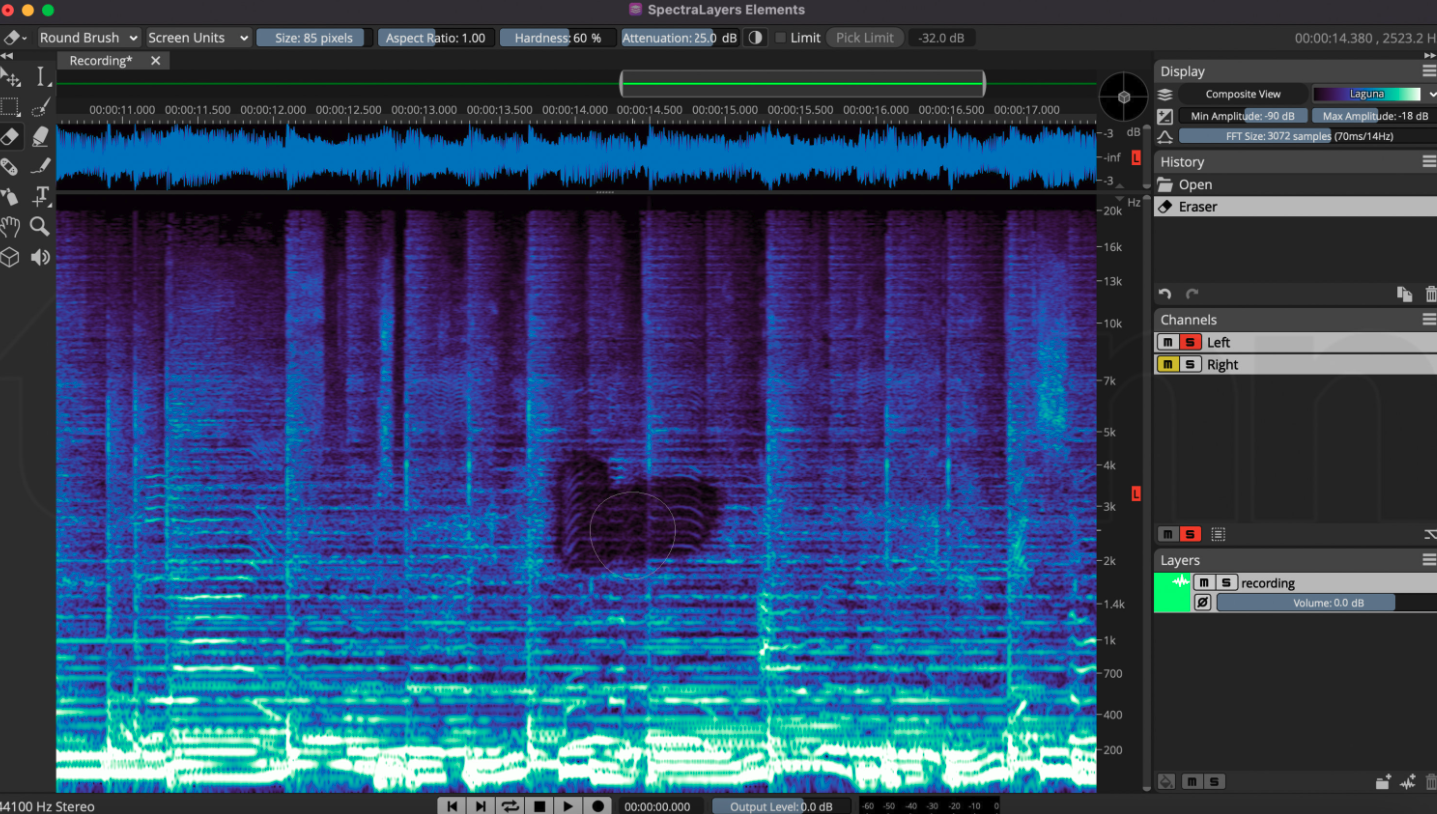Viewport: 1437px width, 814px height.
Task: Click the Composite View button
Action: (x=1244, y=93)
